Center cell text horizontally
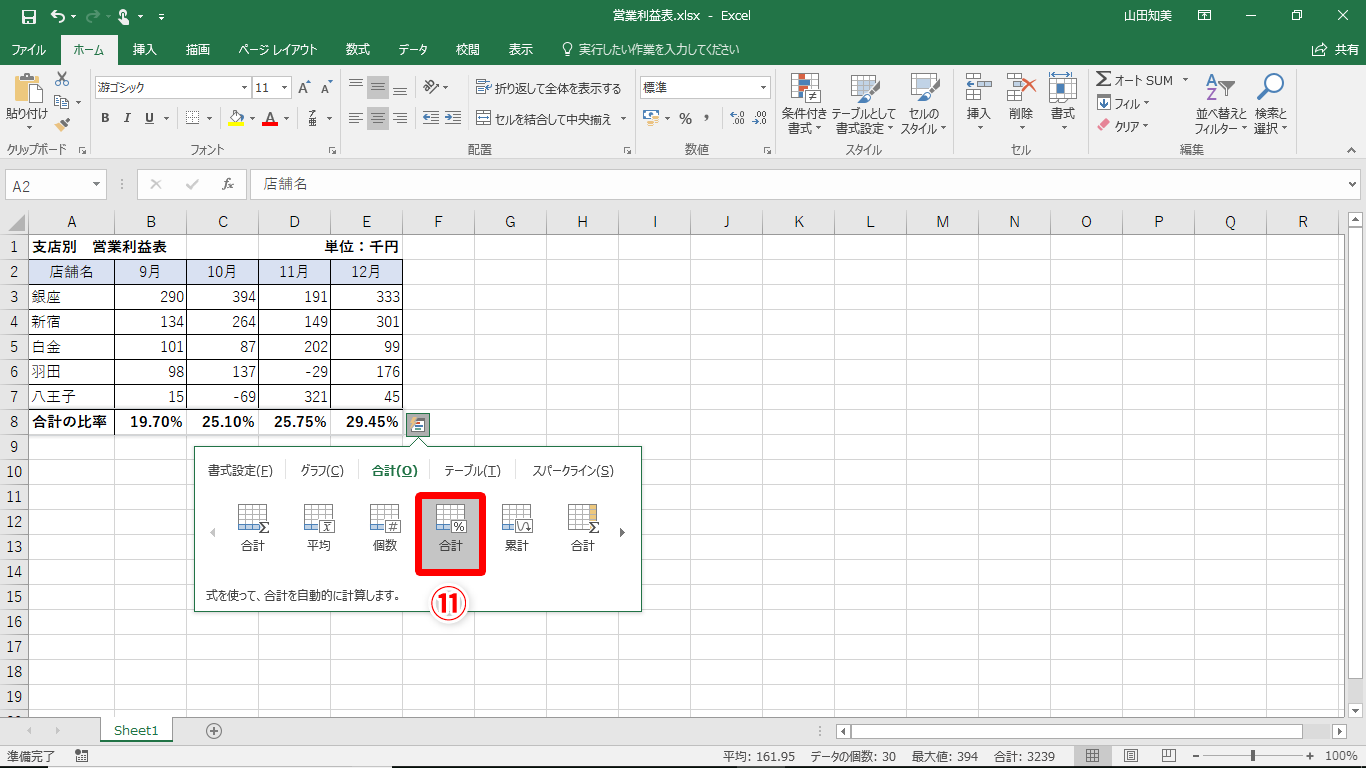 pos(377,118)
